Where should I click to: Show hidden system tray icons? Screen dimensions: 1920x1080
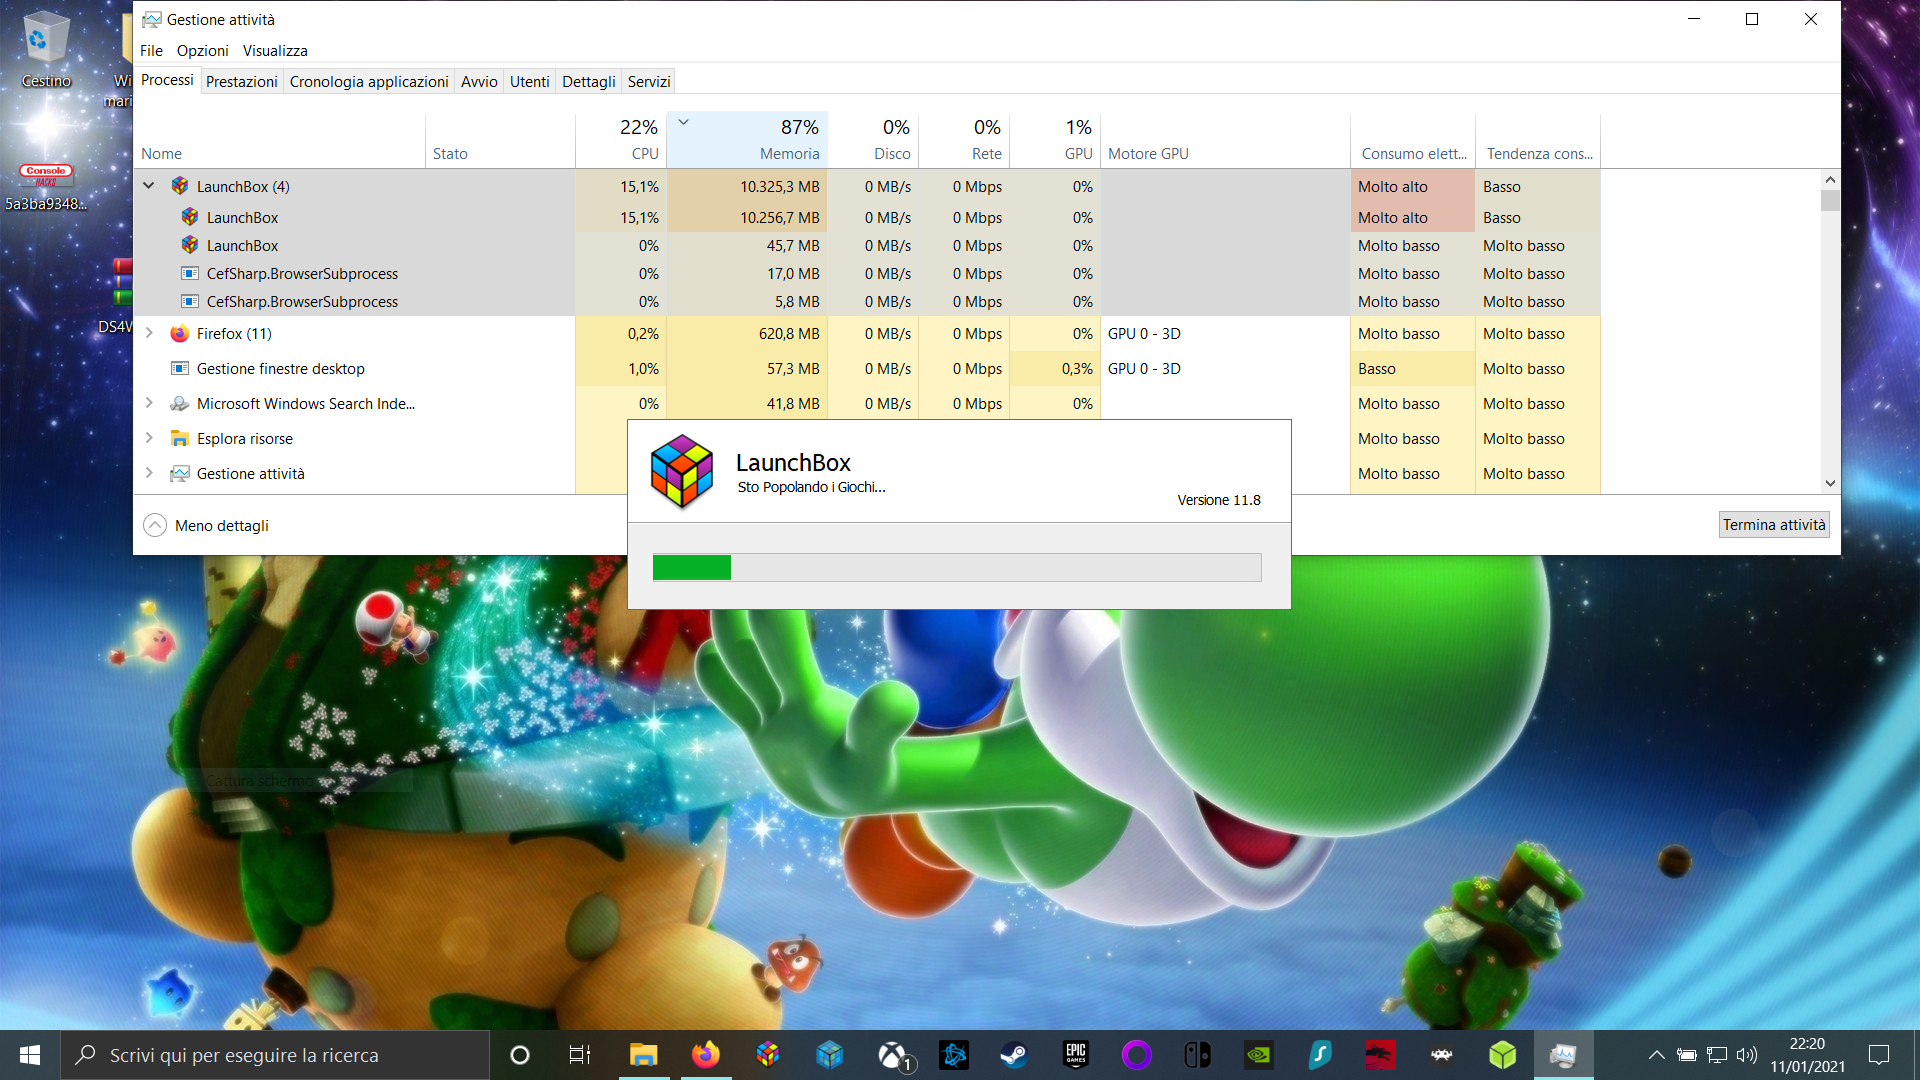(1657, 1055)
